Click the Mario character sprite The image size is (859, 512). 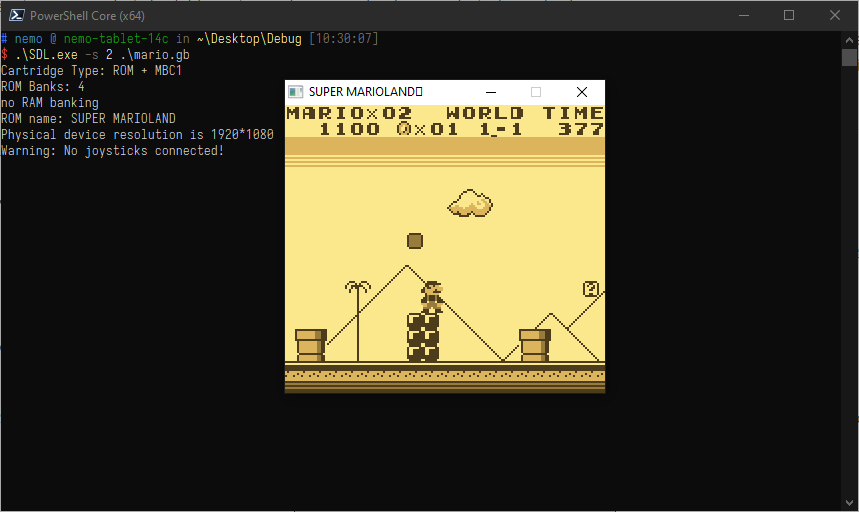pos(431,297)
